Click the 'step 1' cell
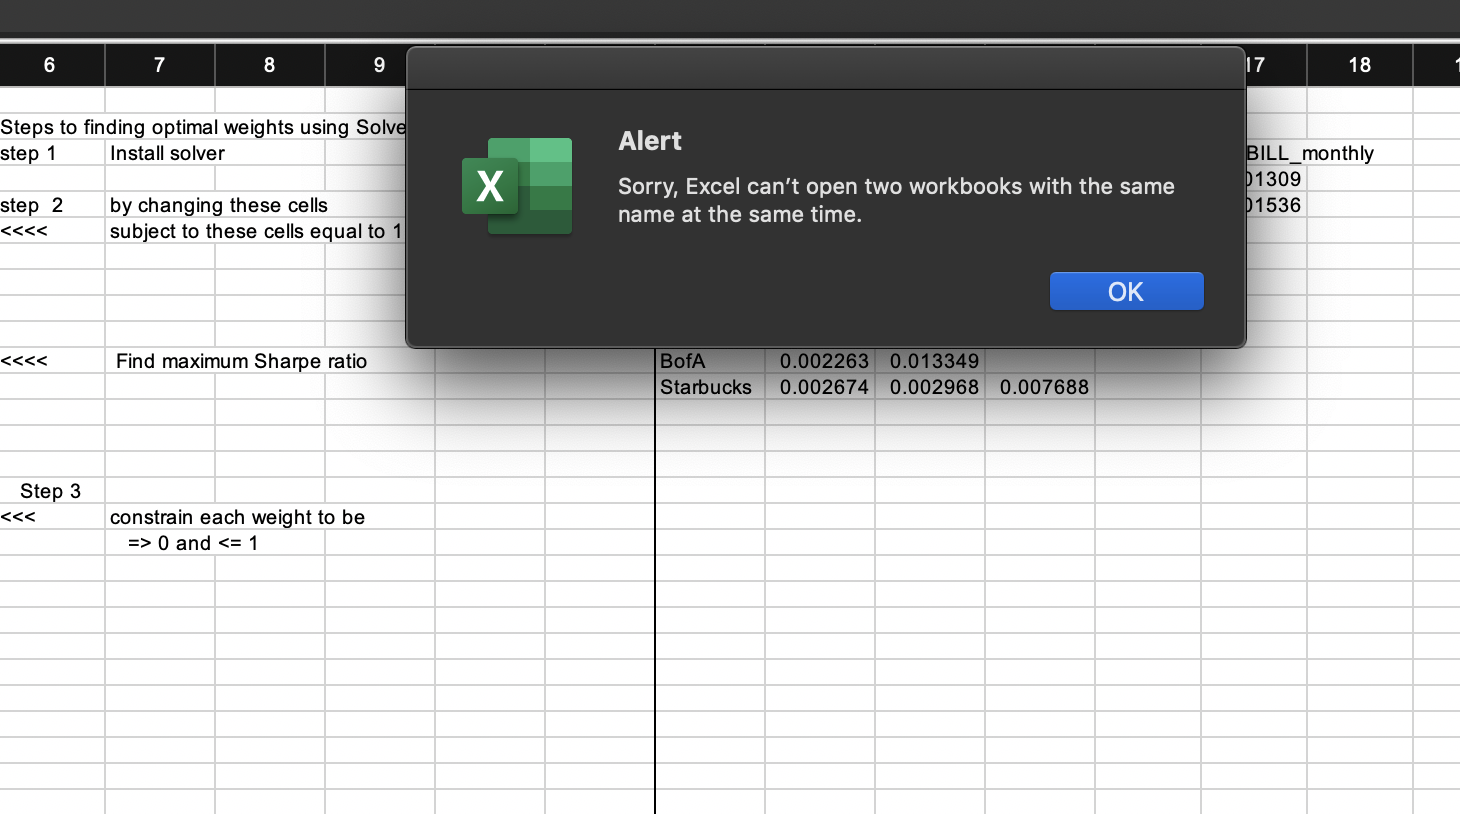This screenshot has height=814, width=1460. tap(52, 153)
